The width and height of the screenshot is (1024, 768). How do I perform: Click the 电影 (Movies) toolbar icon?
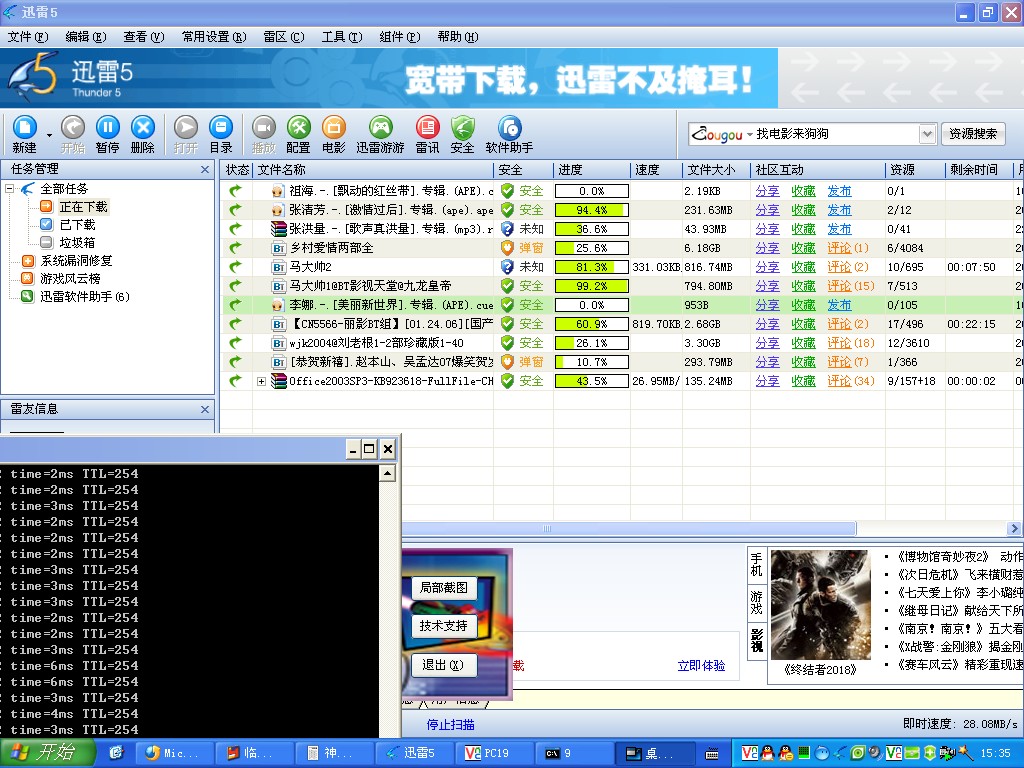tap(334, 128)
